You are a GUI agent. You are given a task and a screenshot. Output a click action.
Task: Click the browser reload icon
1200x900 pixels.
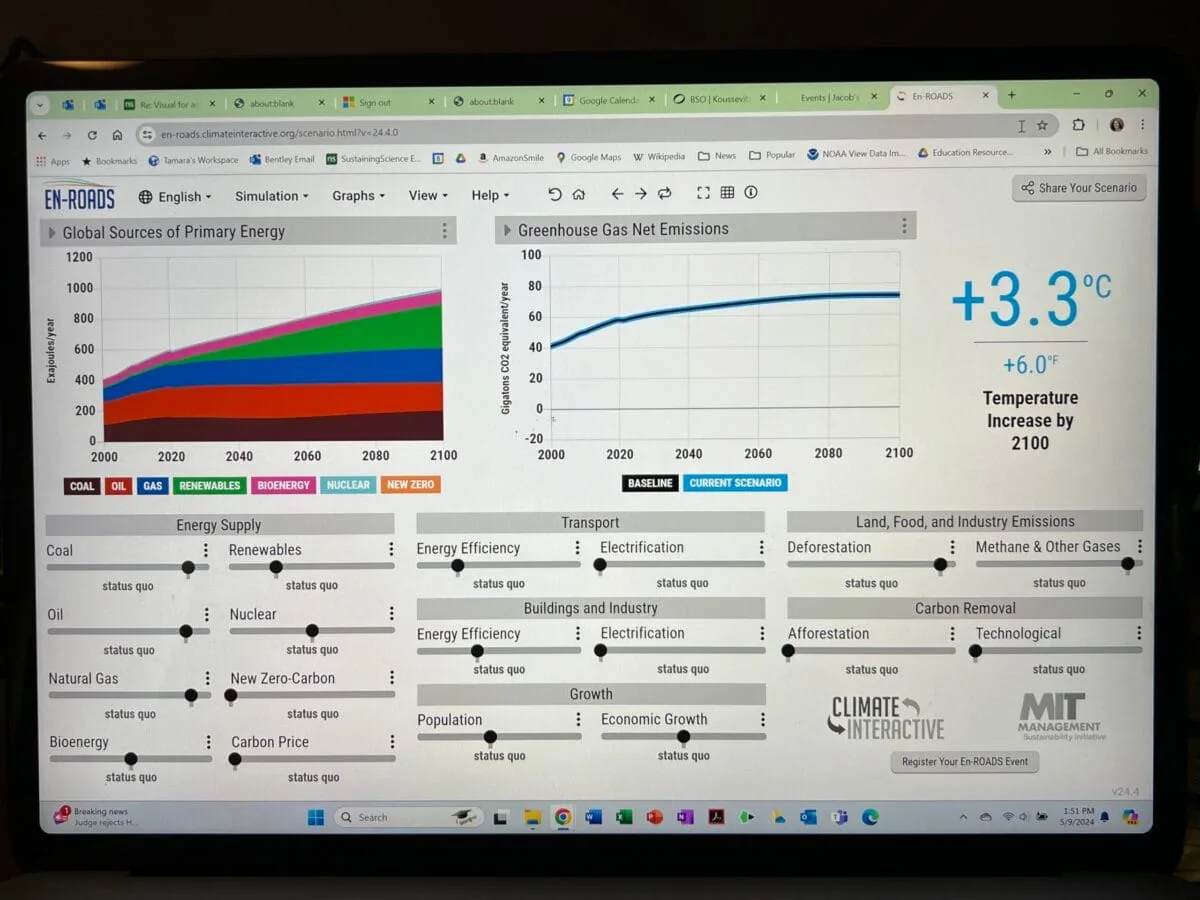[92, 135]
